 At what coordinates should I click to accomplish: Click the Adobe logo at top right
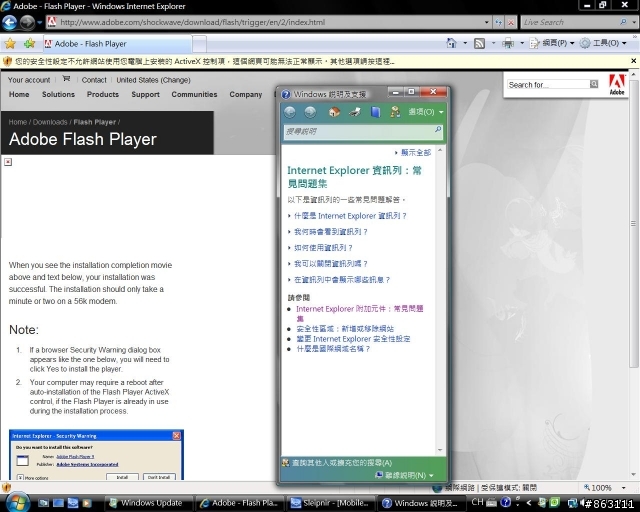click(x=617, y=85)
